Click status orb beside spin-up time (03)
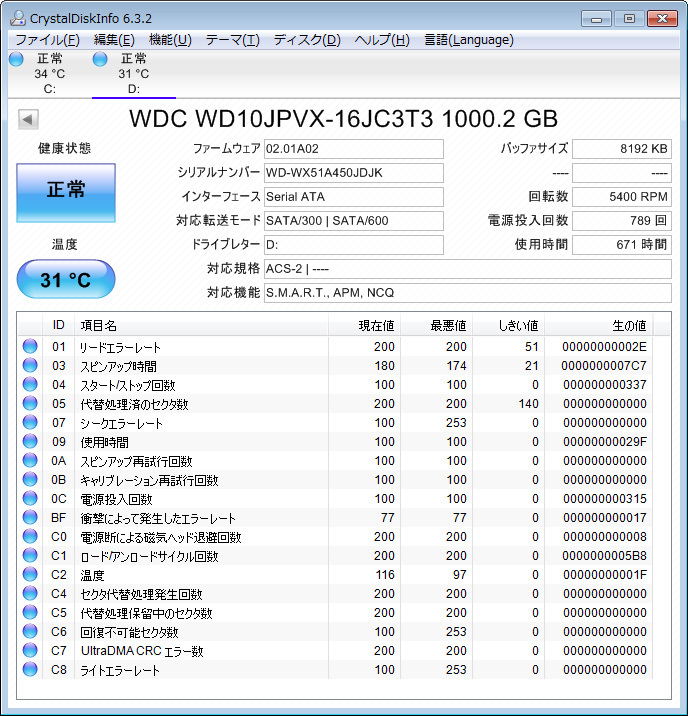 coord(29,366)
